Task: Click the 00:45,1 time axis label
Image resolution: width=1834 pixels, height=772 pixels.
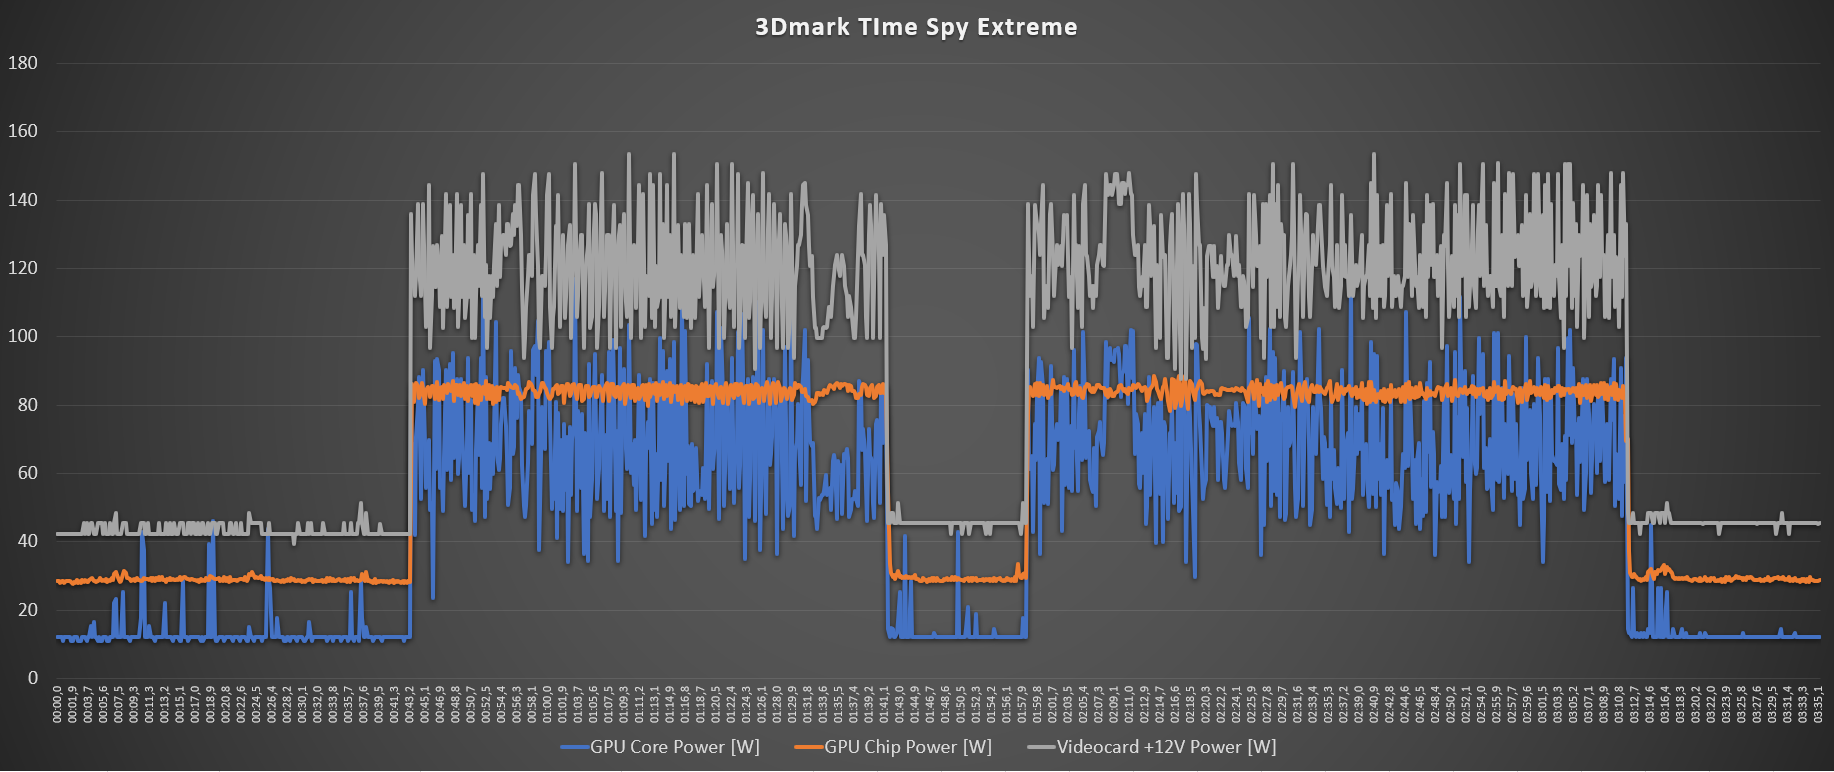Action: coord(425,704)
